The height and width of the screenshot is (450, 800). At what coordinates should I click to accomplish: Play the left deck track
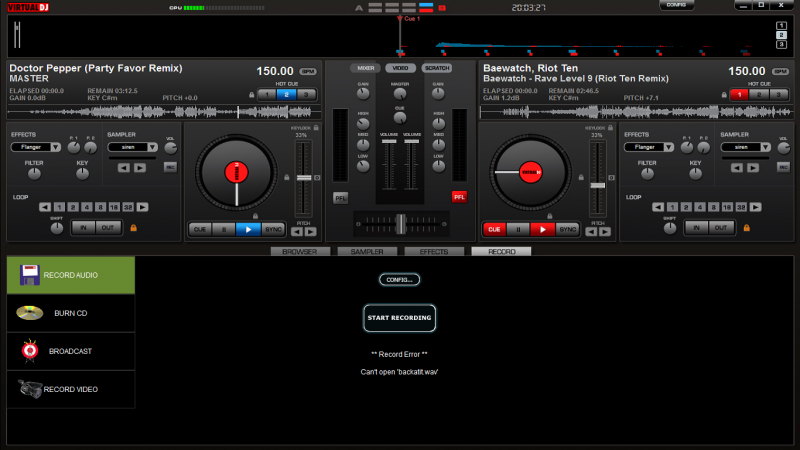[248, 230]
